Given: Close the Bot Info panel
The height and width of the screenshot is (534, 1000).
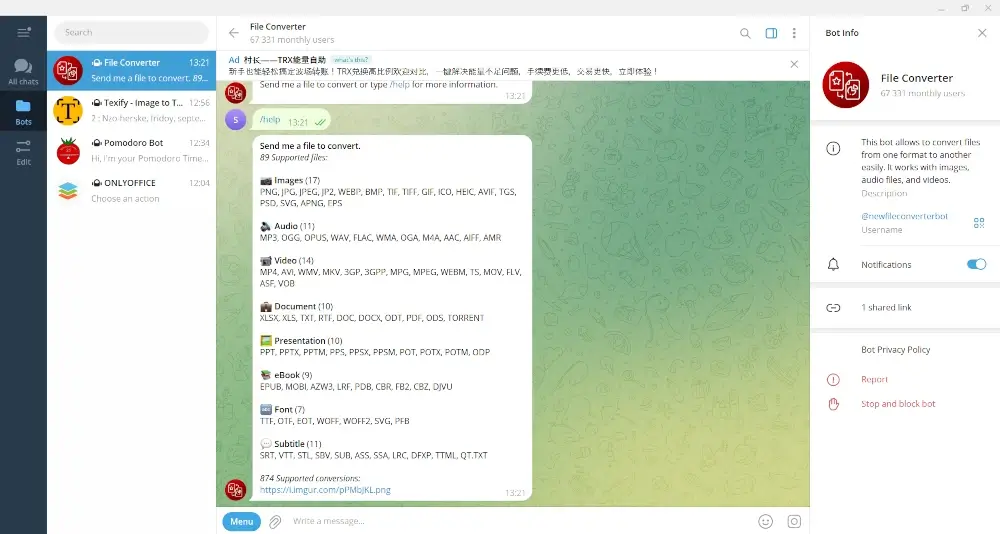Looking at the screenshot, I should (x=982, y=33).
